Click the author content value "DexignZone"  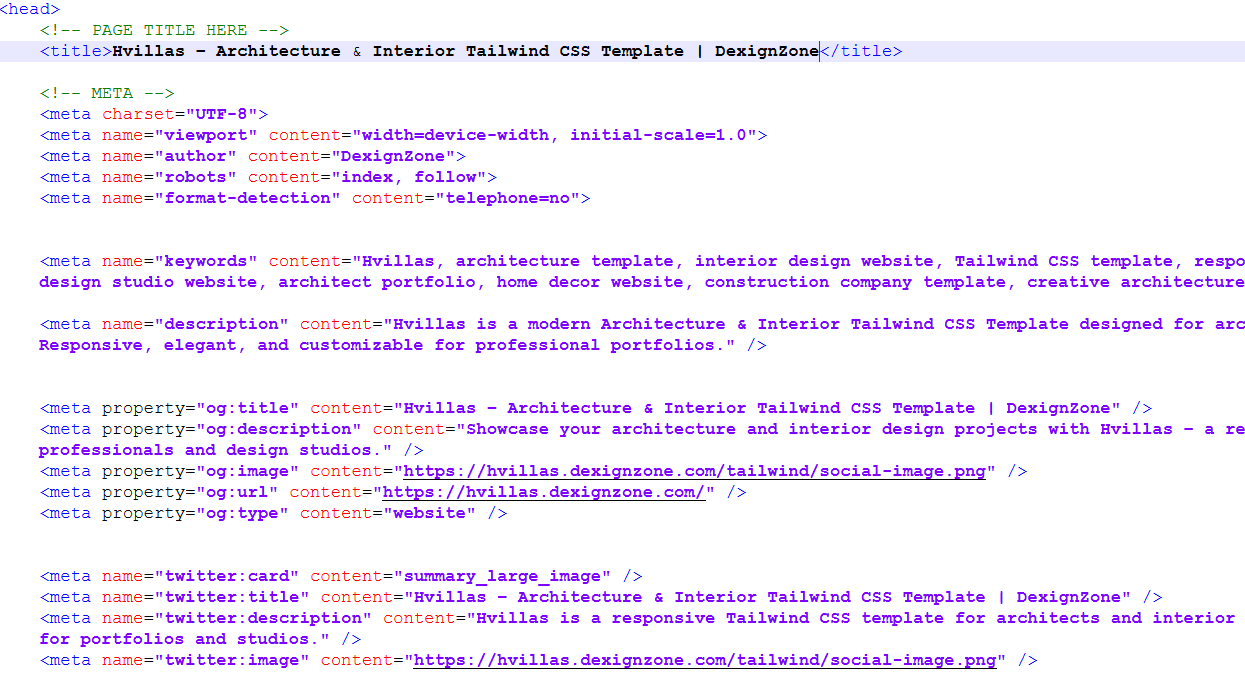tap(398, 156)
